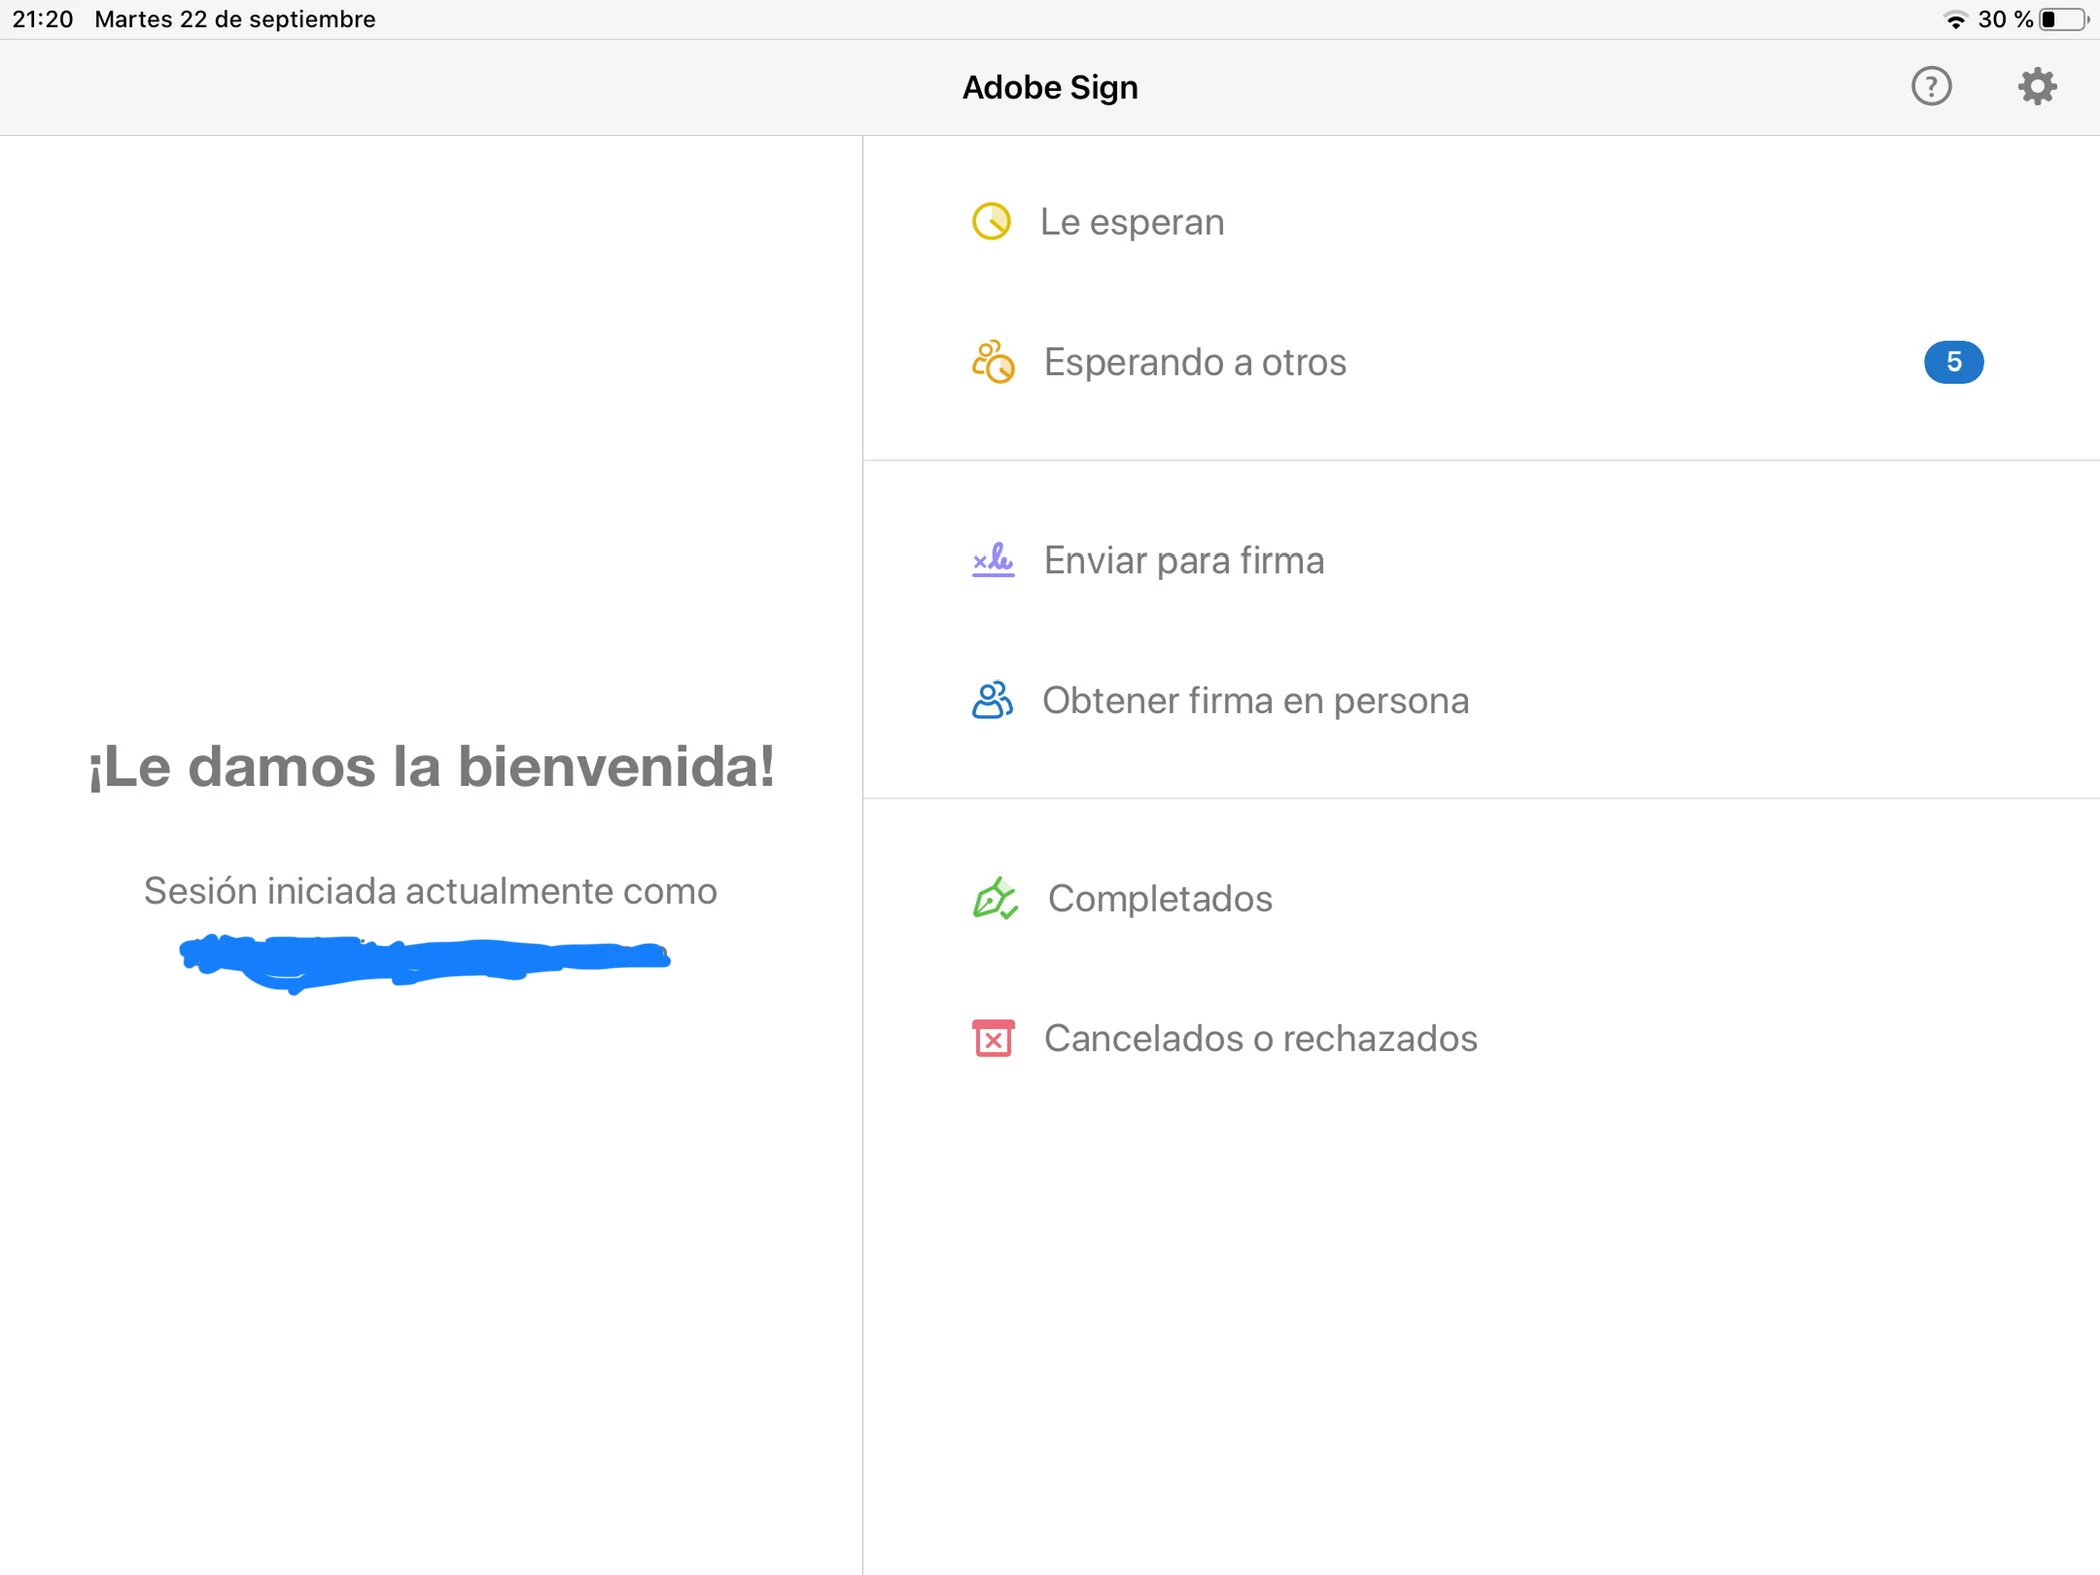
Task: Tap the green pen checkmark icon
Action: tap(995, 898)
